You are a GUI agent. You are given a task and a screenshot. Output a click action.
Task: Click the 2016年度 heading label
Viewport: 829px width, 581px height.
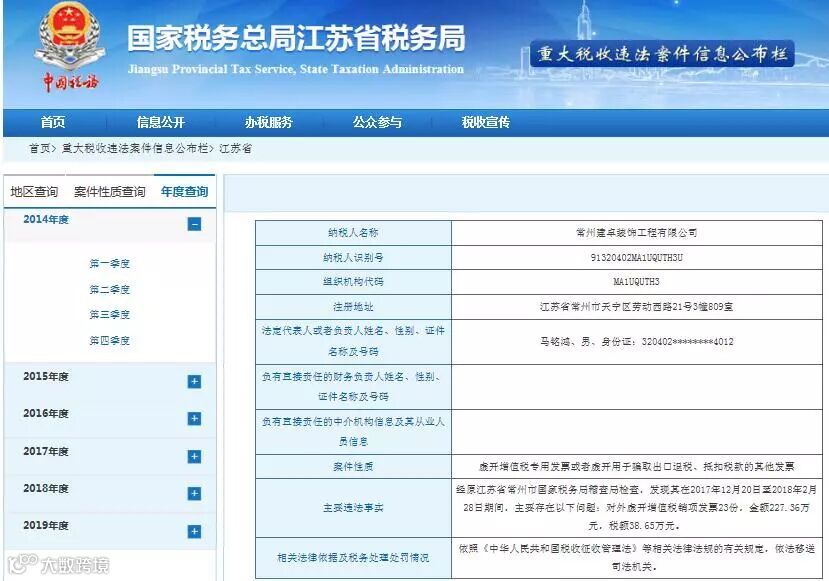pos(46,413)
